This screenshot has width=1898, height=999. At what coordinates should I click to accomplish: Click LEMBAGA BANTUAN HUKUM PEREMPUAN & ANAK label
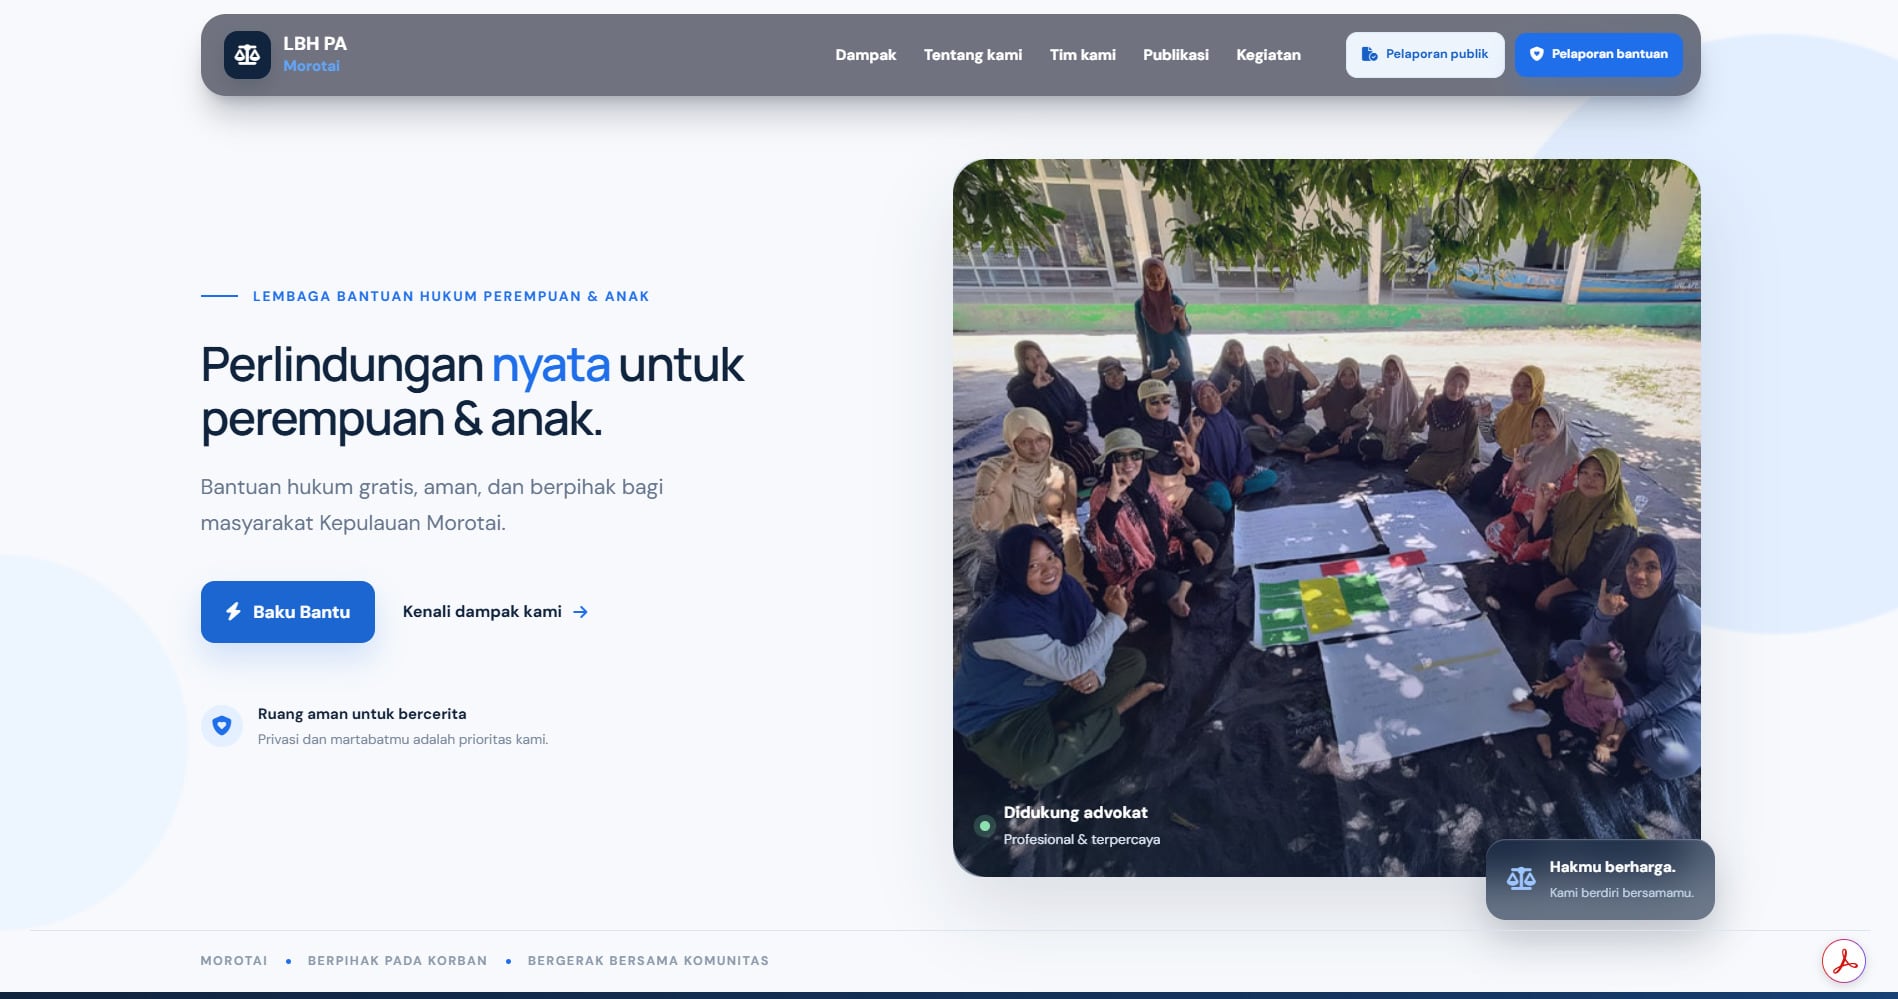click(451, 297)
